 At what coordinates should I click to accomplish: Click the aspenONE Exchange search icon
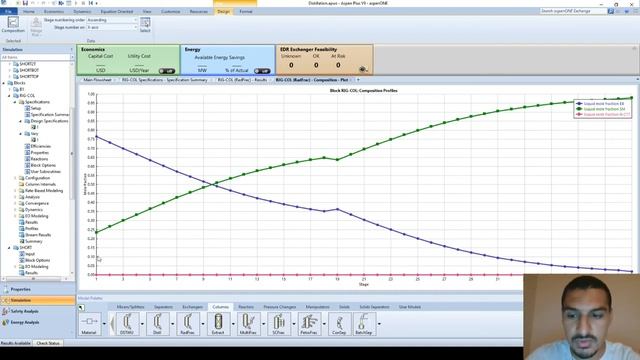611,11
